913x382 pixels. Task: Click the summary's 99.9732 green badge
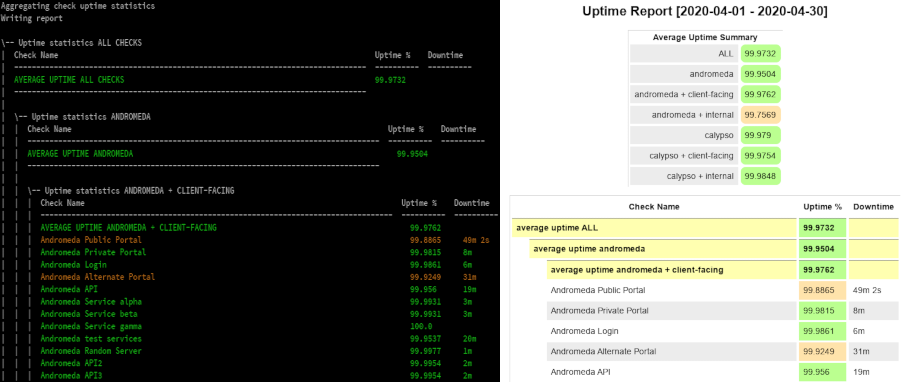[760, 54]
